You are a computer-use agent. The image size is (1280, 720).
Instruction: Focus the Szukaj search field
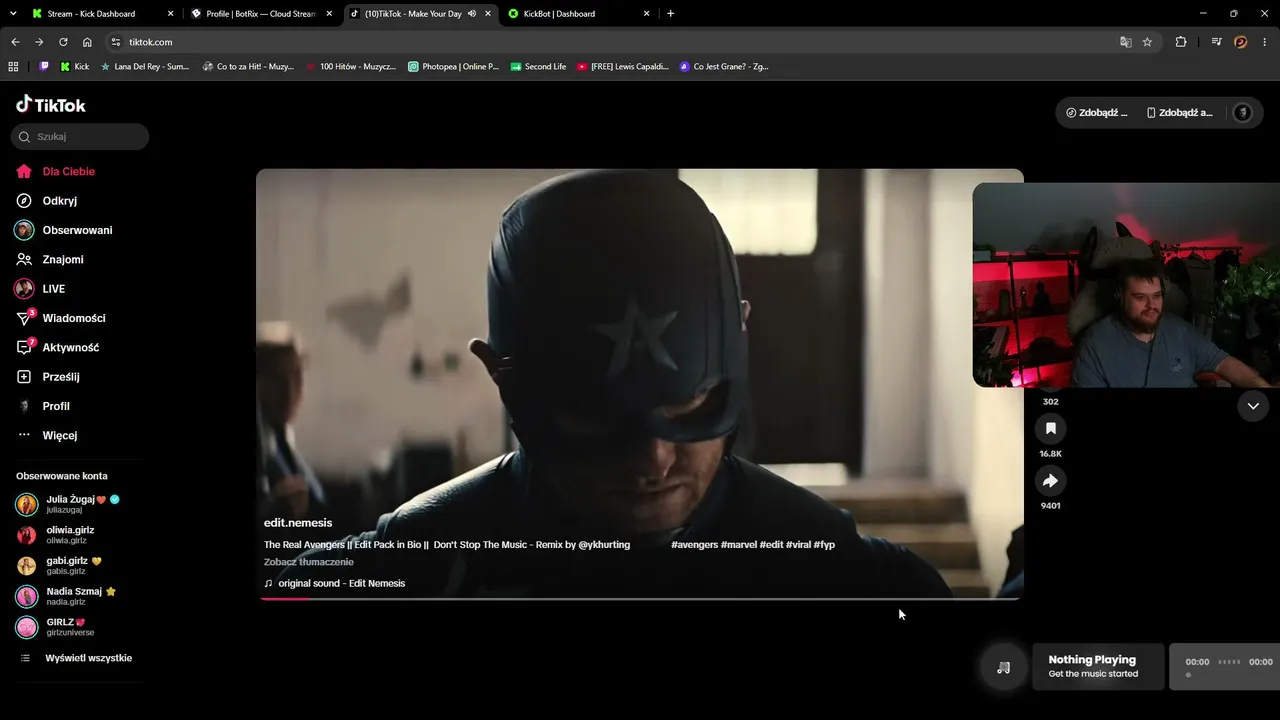[x=80, y=136]
